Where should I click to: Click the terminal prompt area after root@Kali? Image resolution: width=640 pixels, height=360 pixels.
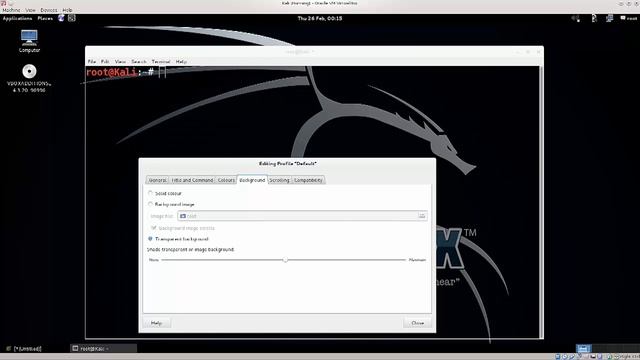coord(163,73)
